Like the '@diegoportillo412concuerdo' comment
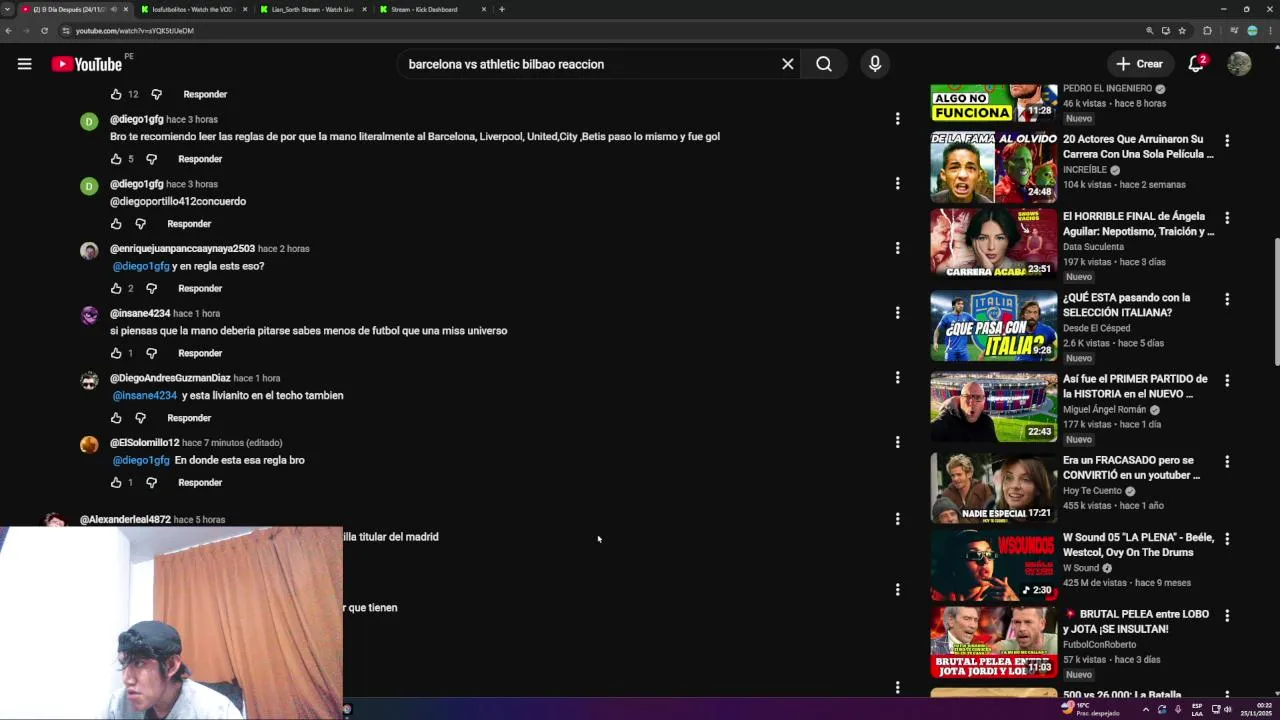Screen dimensions: 1280x720 pos(116,224)
